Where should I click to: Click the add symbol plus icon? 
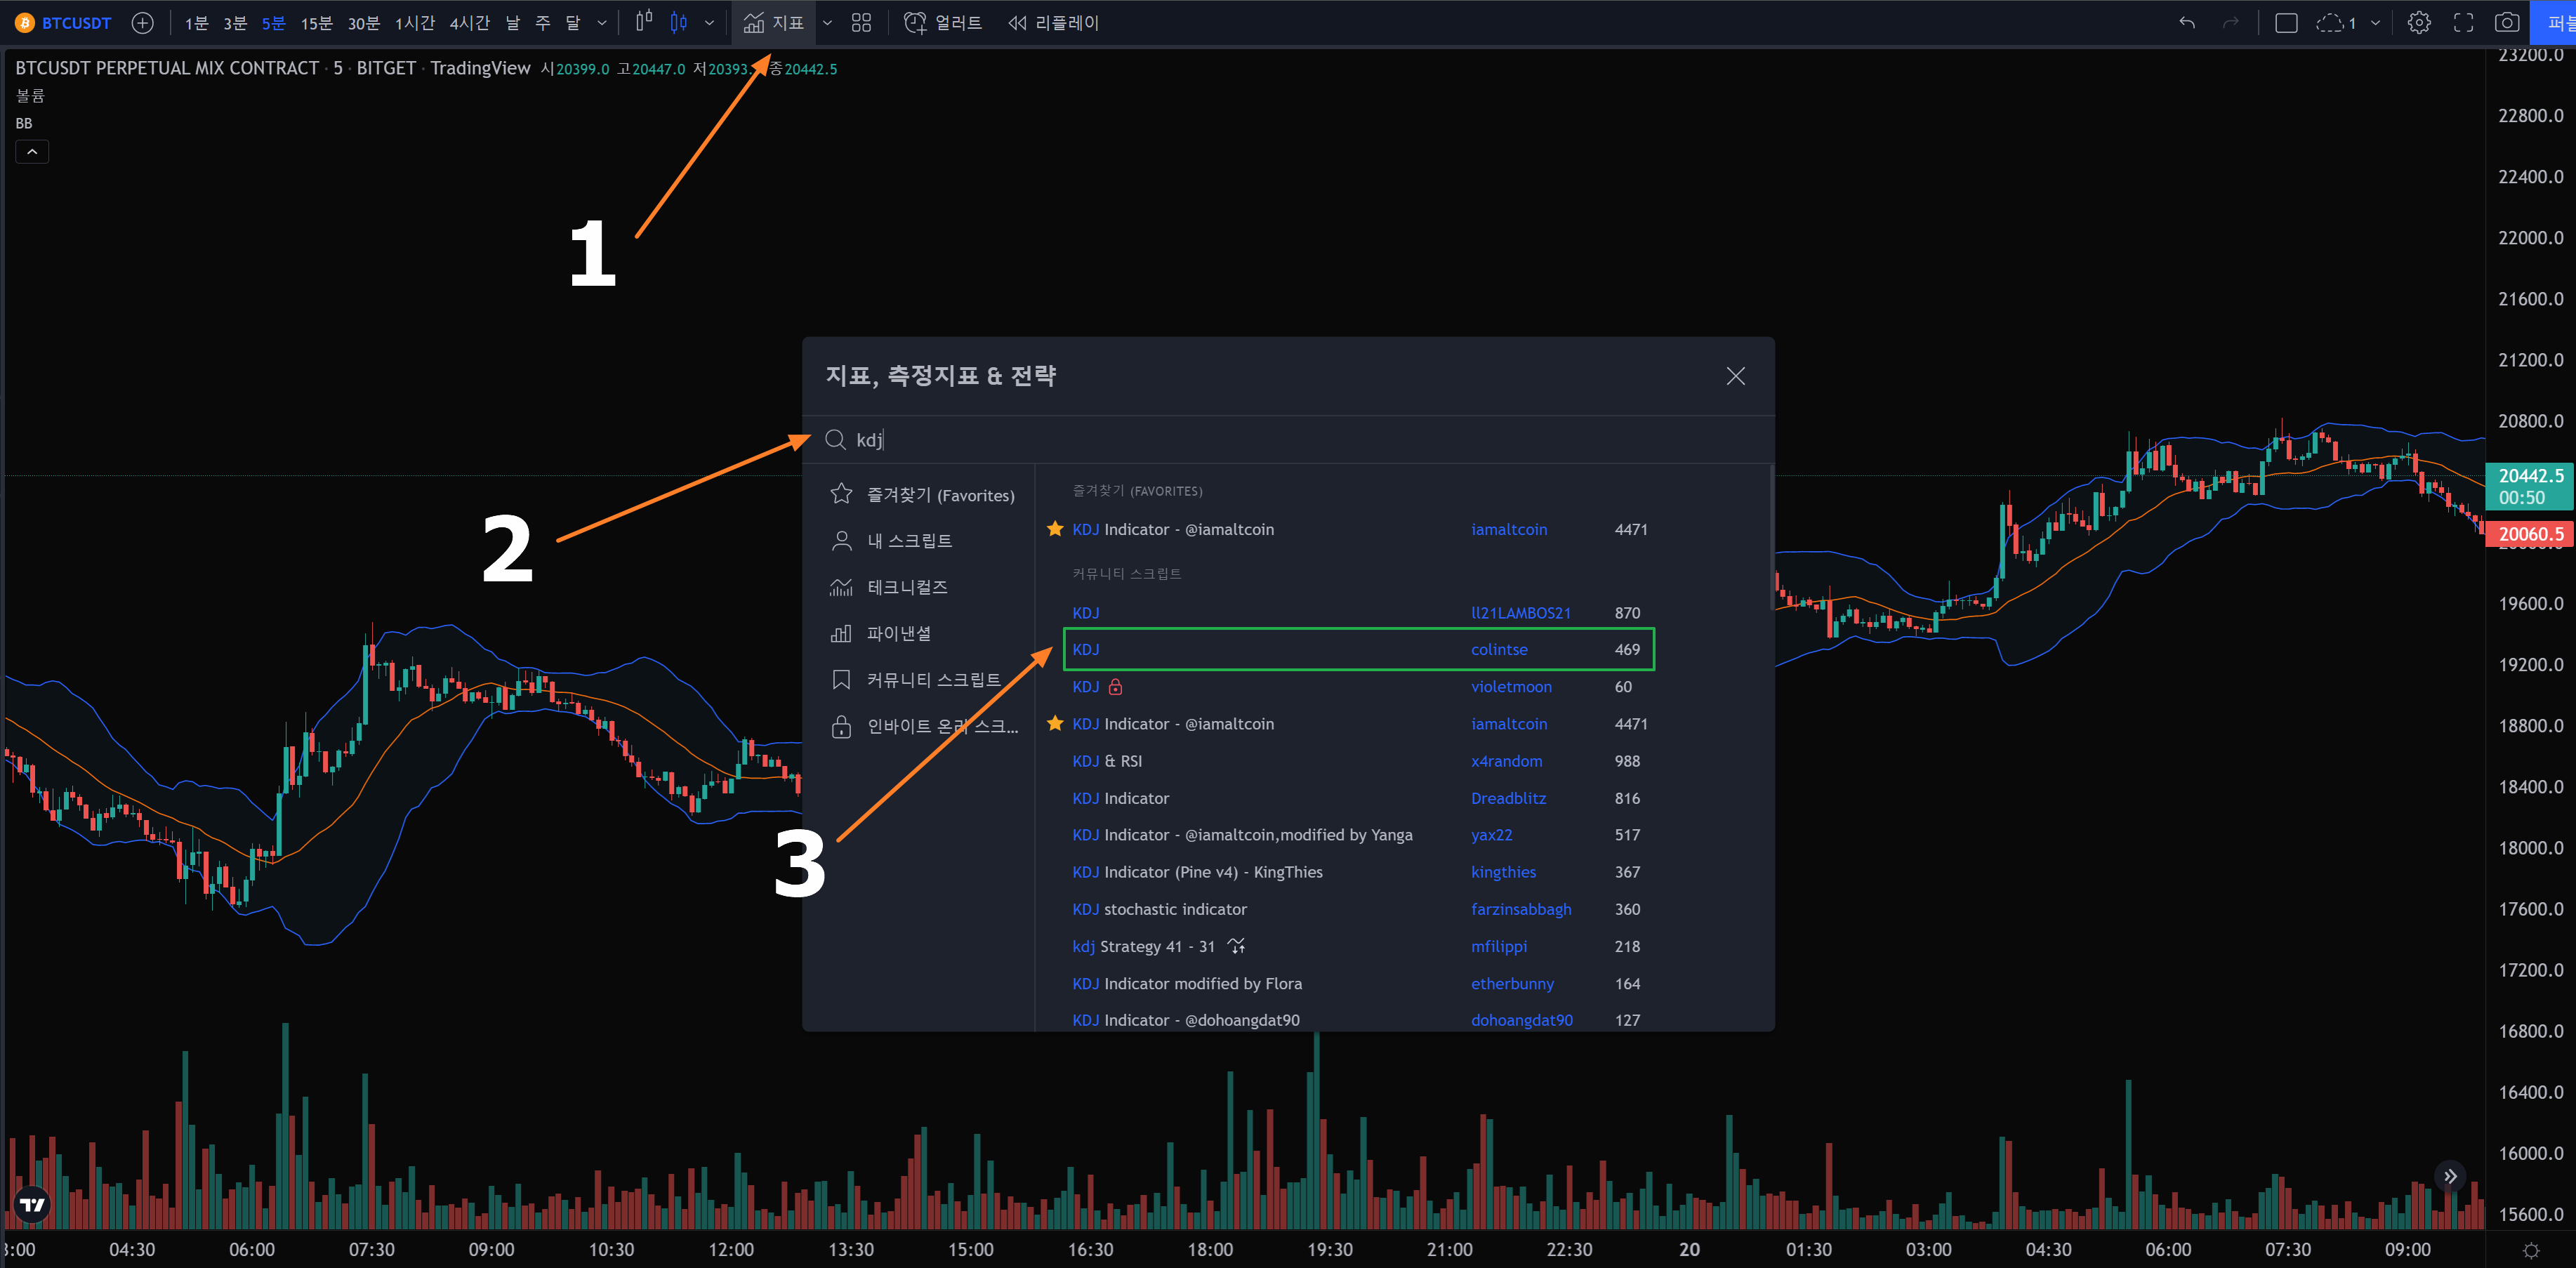coord(143,23)
